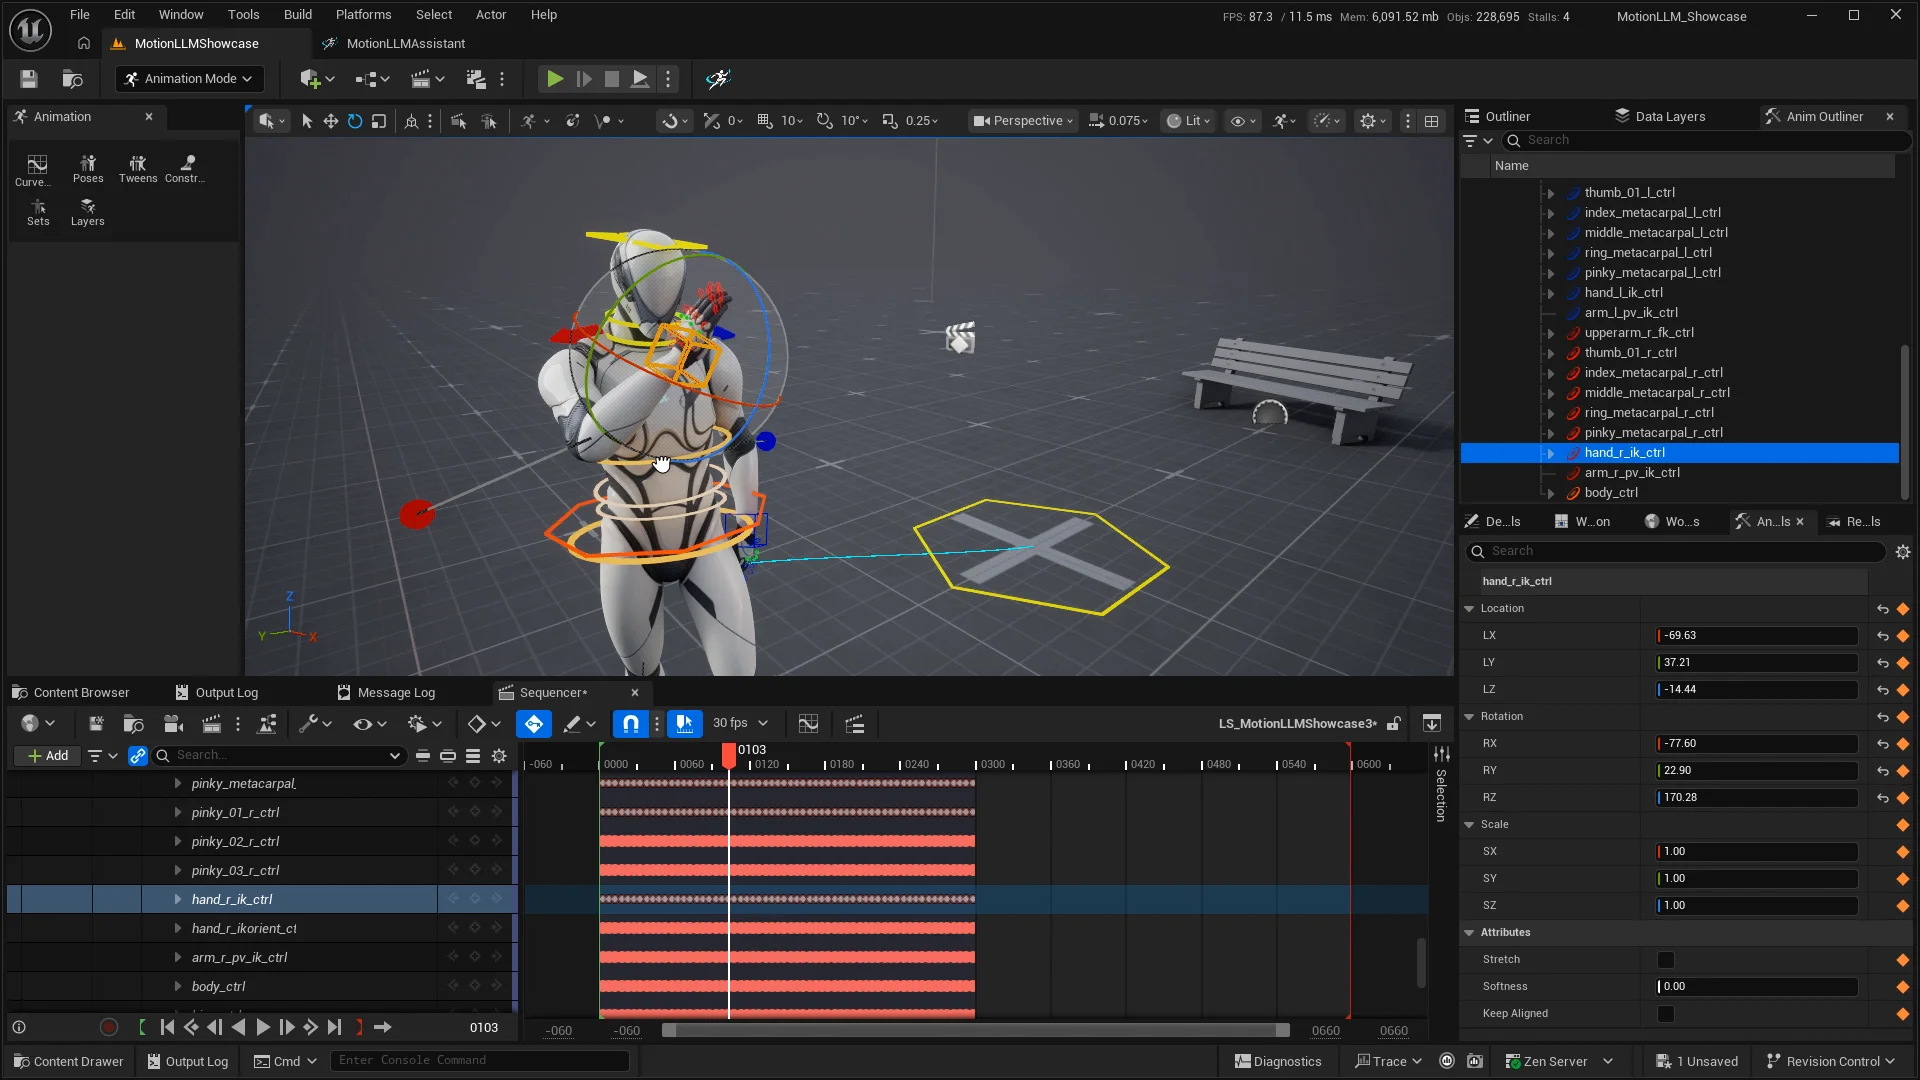
Task: Jump to sequence start in playback controls
Action: coord(167,1027)
